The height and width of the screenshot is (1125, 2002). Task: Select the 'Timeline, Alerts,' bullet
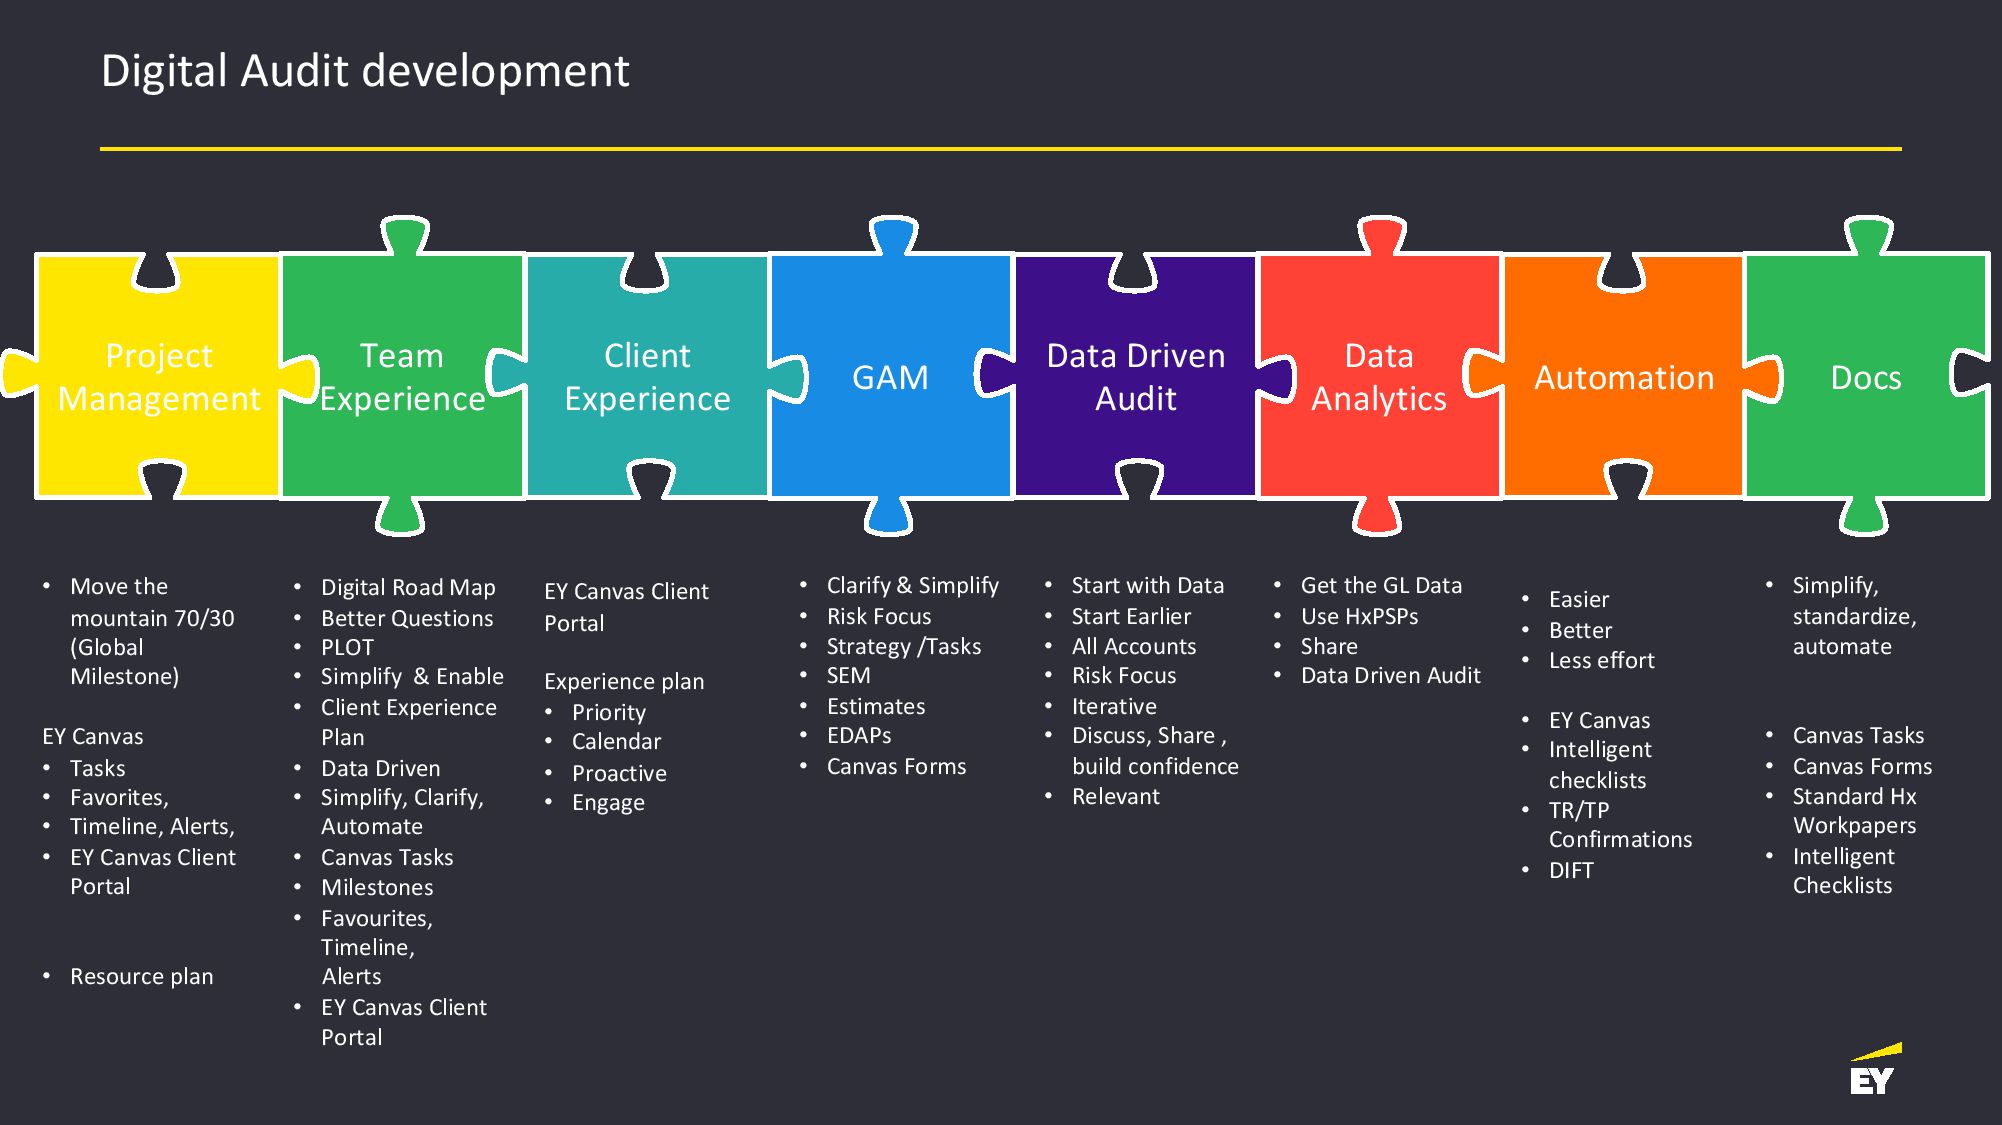click(152, 826)
